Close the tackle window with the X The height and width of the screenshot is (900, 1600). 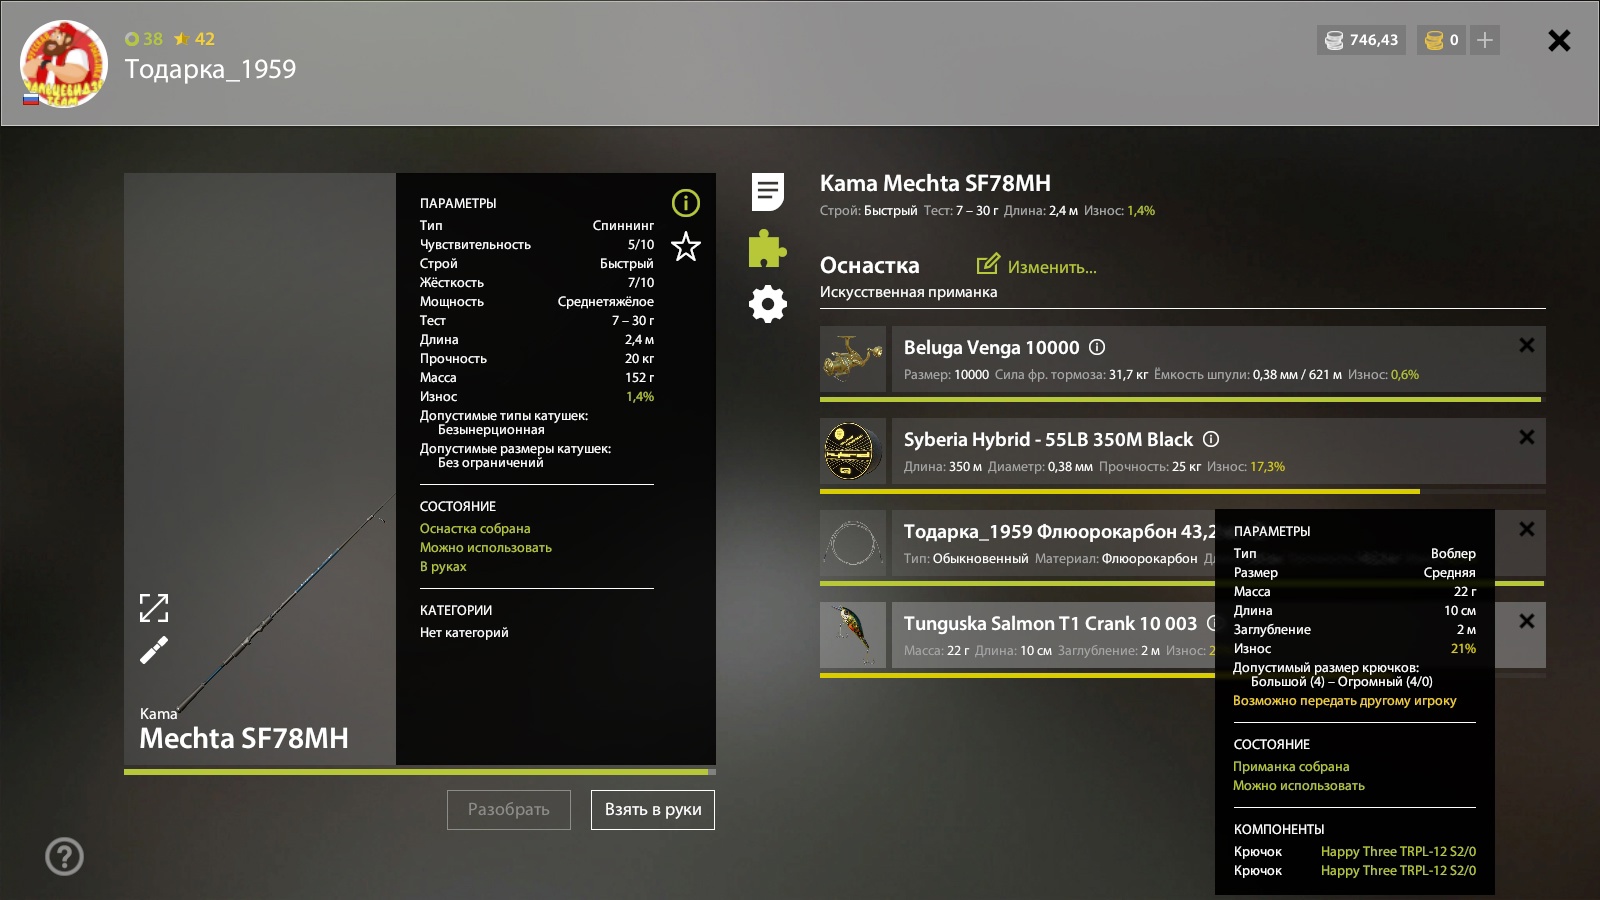[x=1559, y=40]
